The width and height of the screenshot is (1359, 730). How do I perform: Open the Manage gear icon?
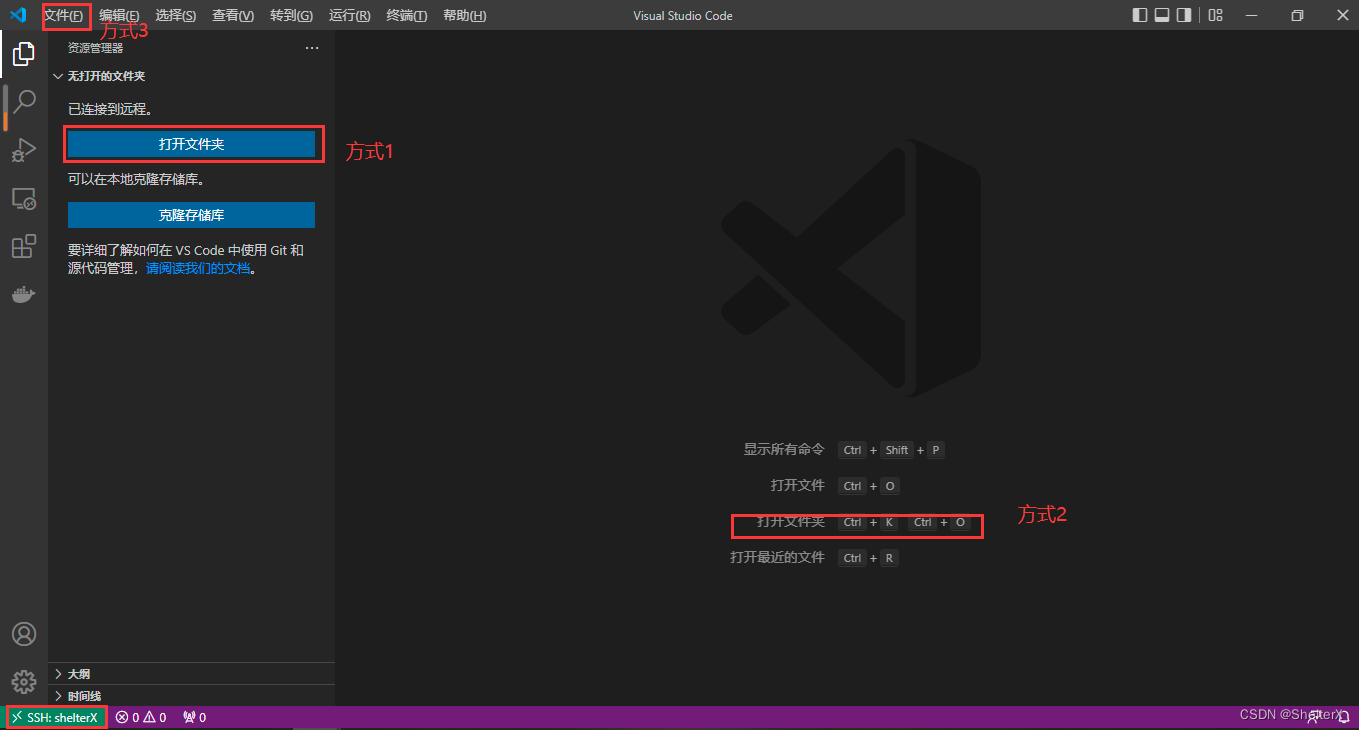point(24,682)
